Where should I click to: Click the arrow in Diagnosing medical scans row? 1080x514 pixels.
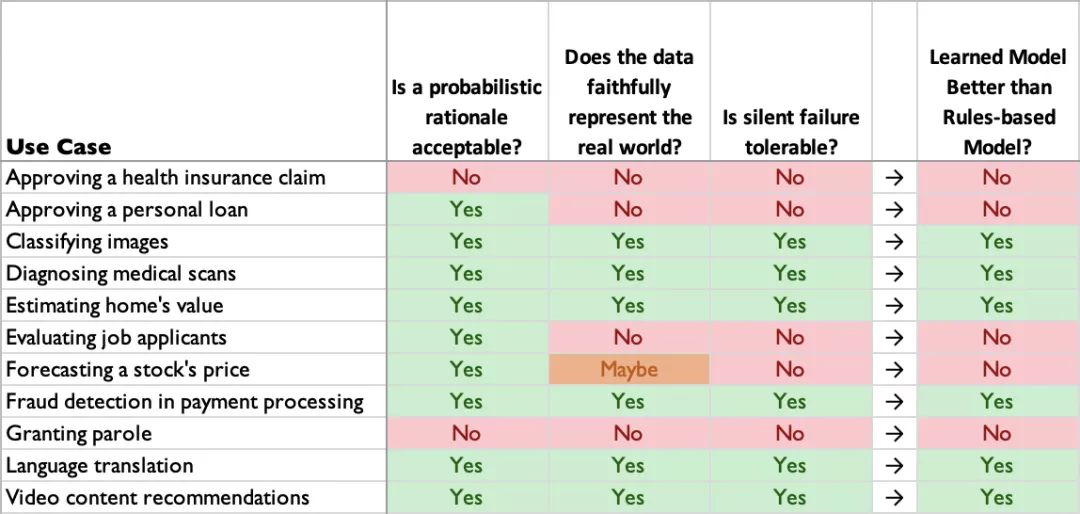click(x=895, y=274)
